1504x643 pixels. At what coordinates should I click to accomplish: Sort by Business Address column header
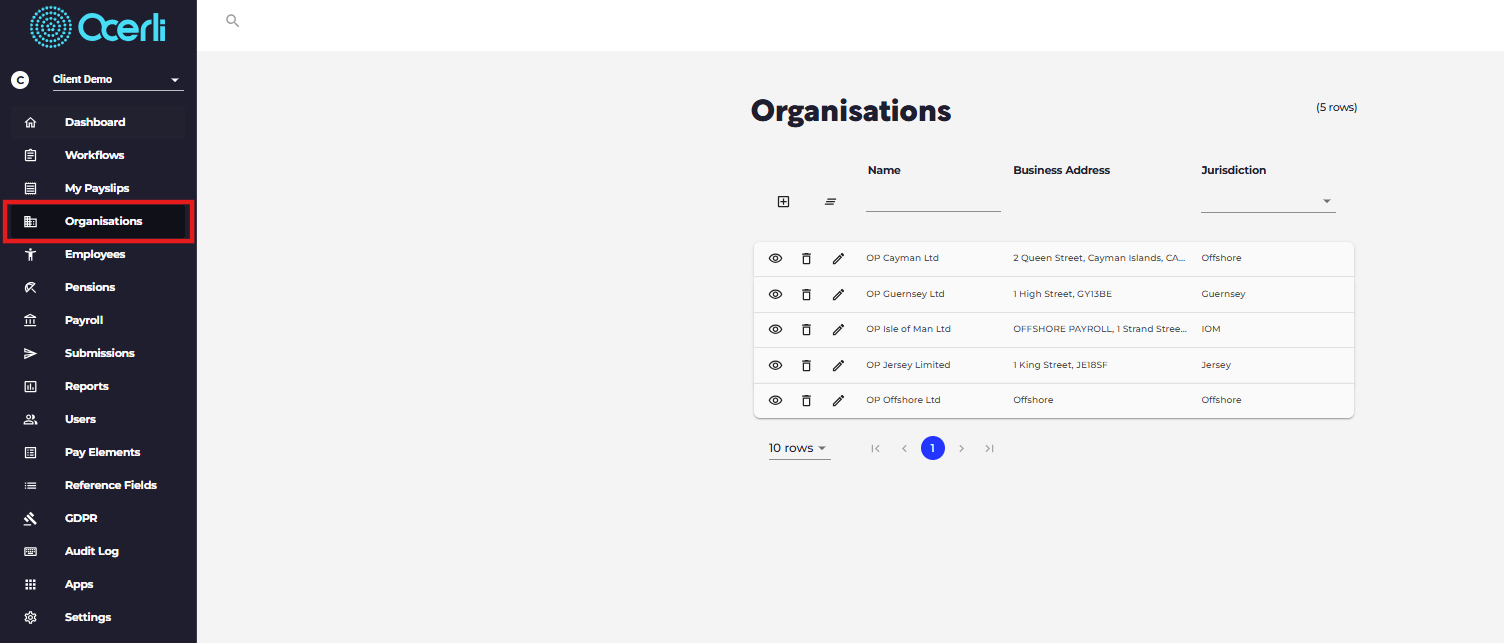point(1061,170)
